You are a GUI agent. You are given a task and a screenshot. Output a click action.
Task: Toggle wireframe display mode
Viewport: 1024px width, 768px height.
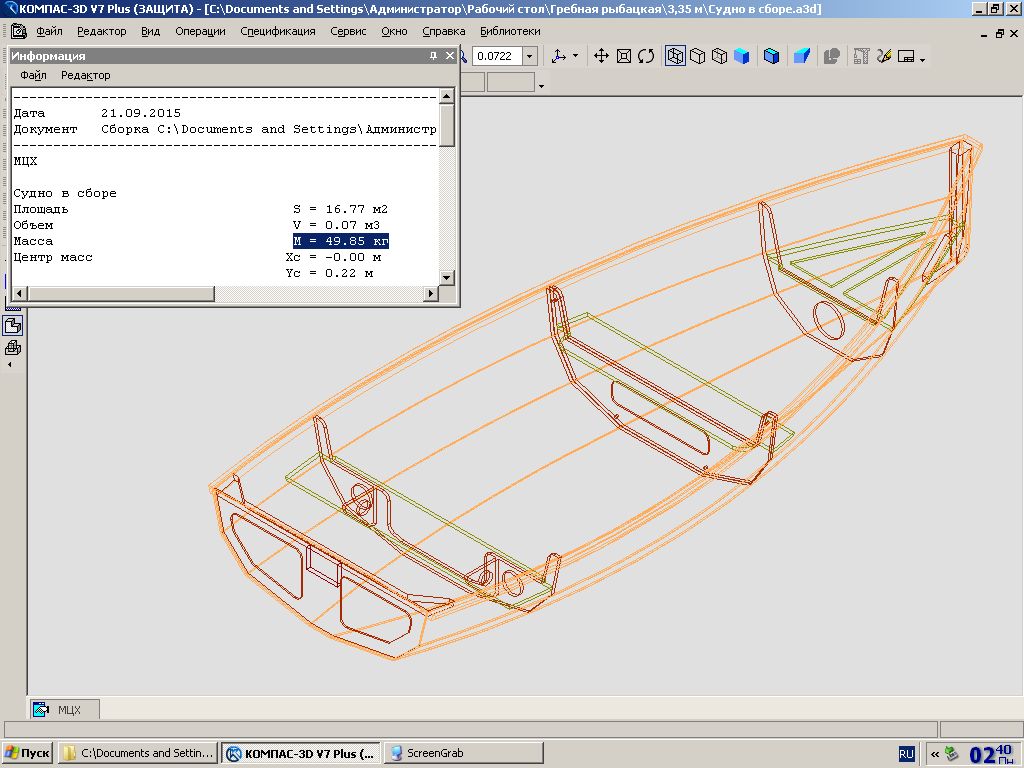tap(676, 56)
